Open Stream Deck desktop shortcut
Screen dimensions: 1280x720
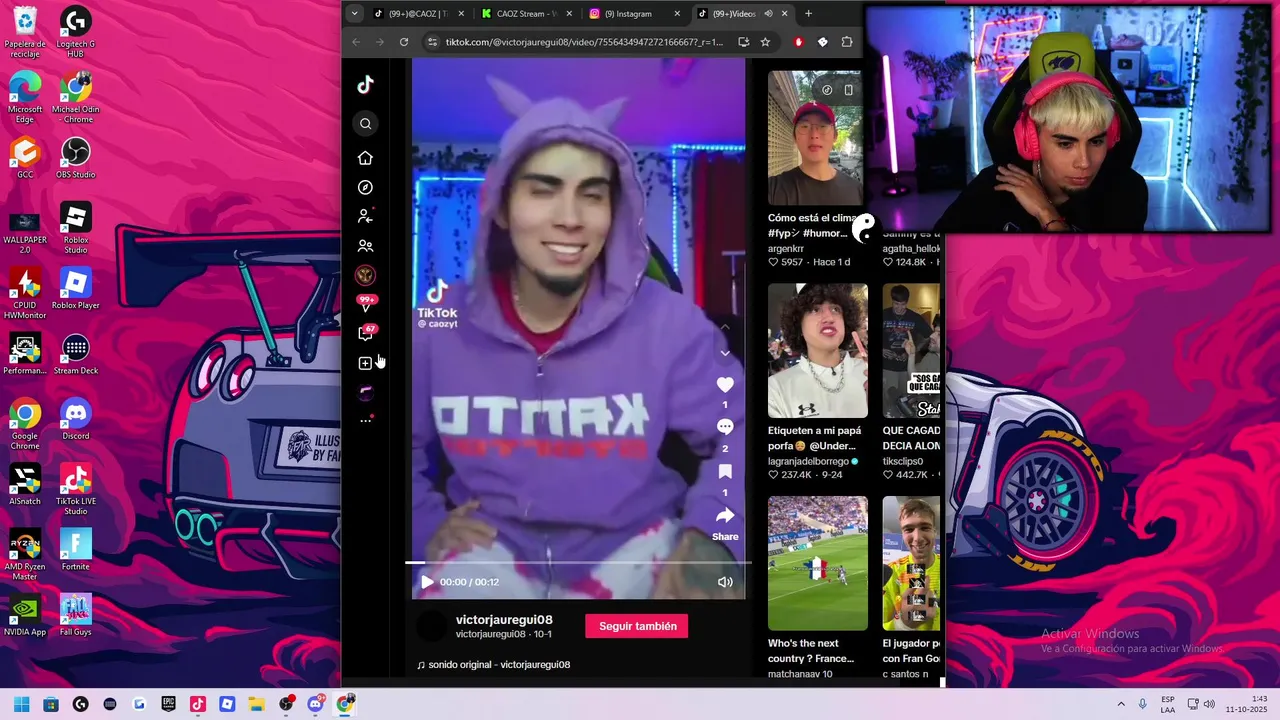coord(76,353)
